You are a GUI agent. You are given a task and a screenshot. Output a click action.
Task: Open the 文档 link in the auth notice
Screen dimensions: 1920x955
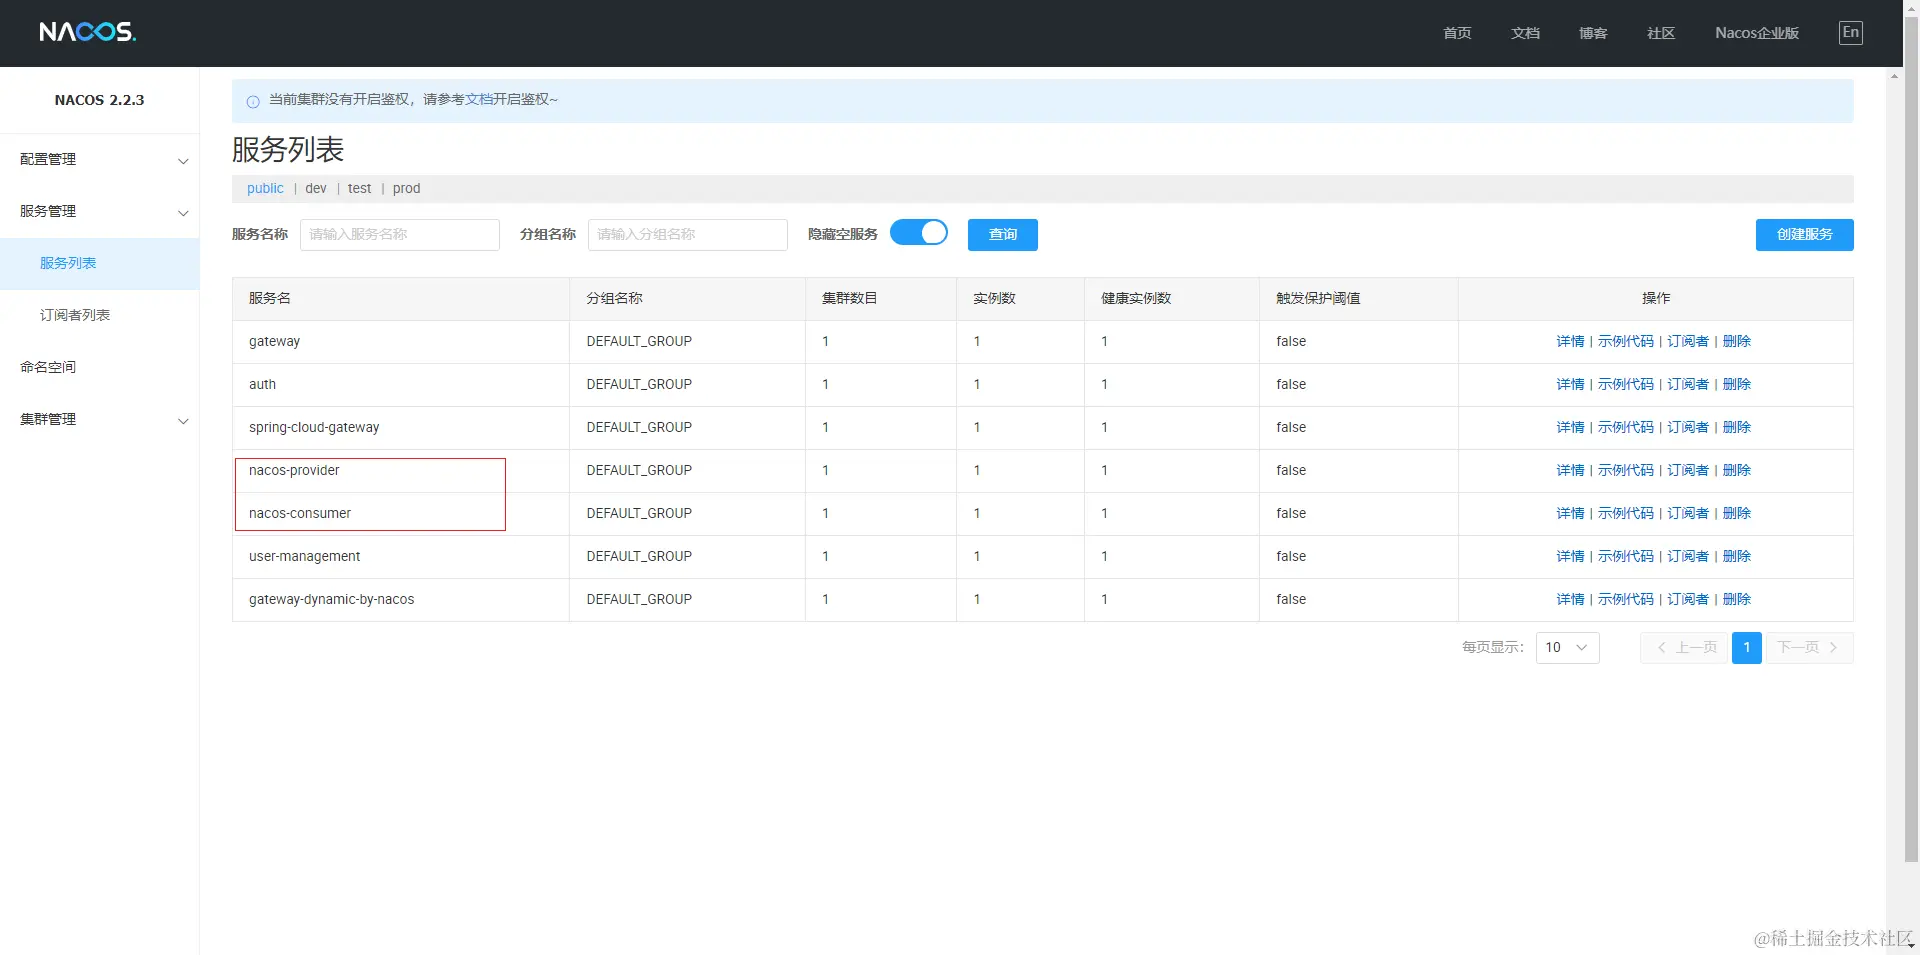click(479, 100)
